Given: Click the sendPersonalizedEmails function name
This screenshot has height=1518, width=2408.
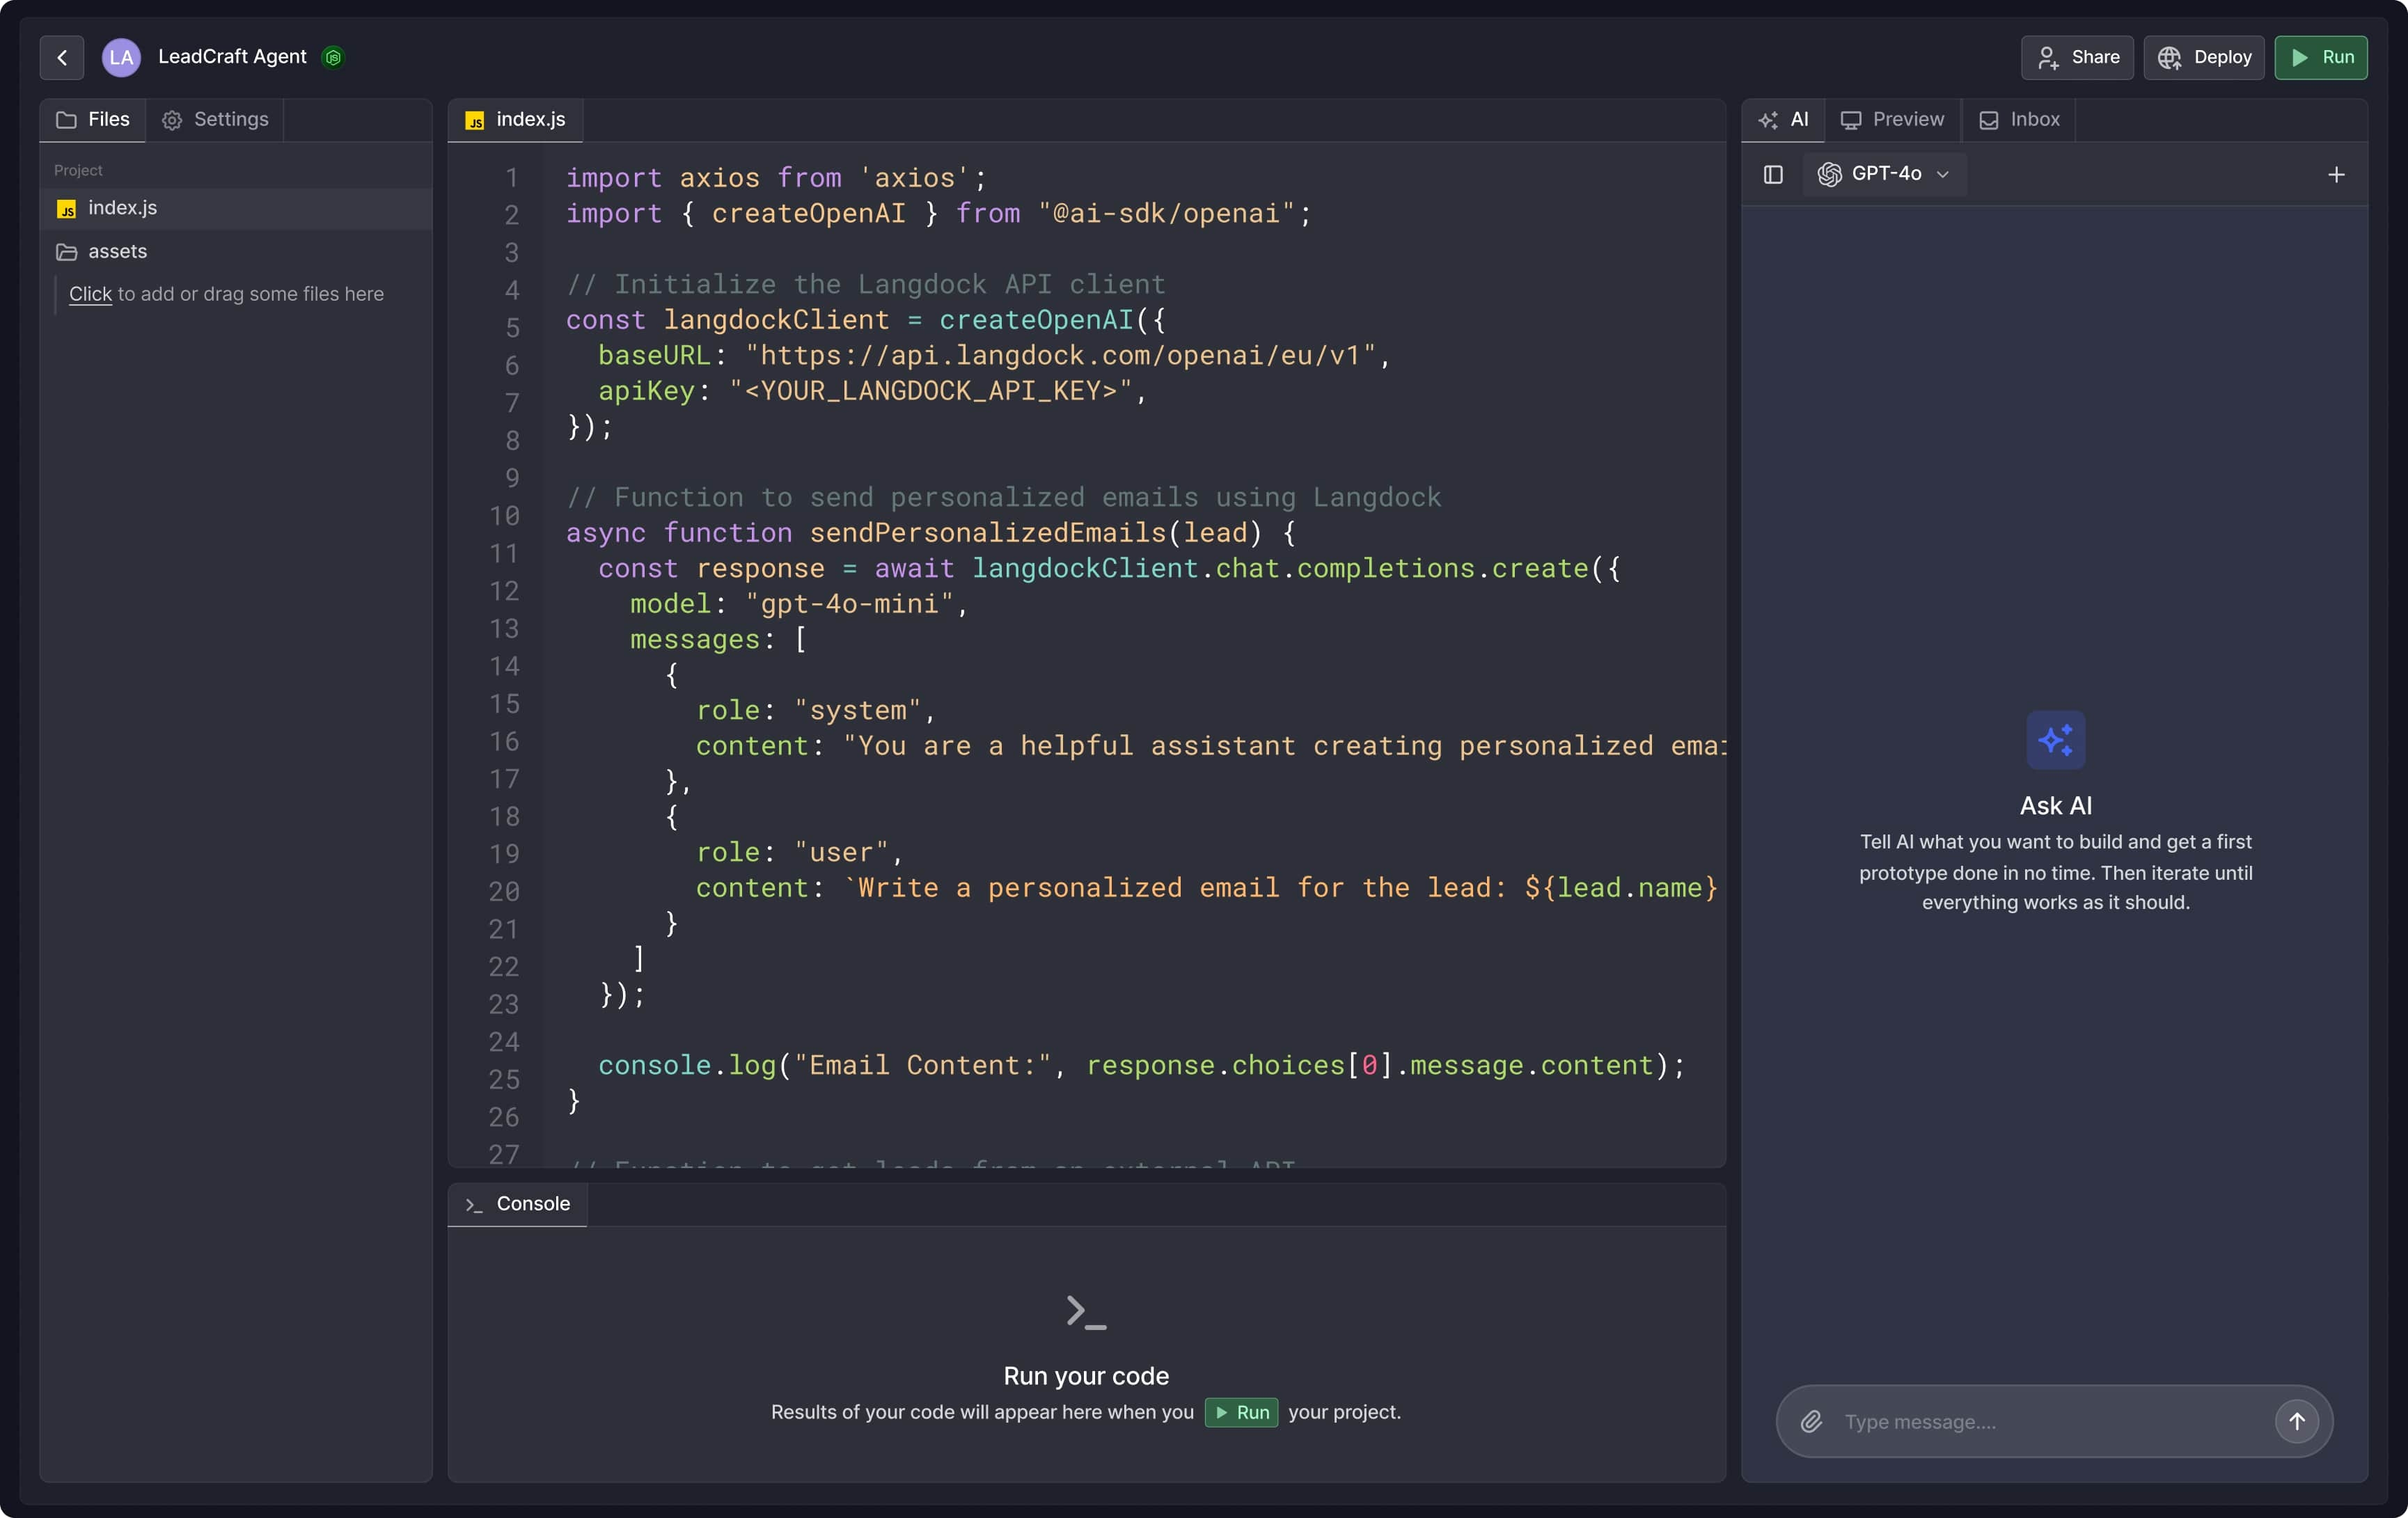Looking at the screenshot, I should coord(988,533).
